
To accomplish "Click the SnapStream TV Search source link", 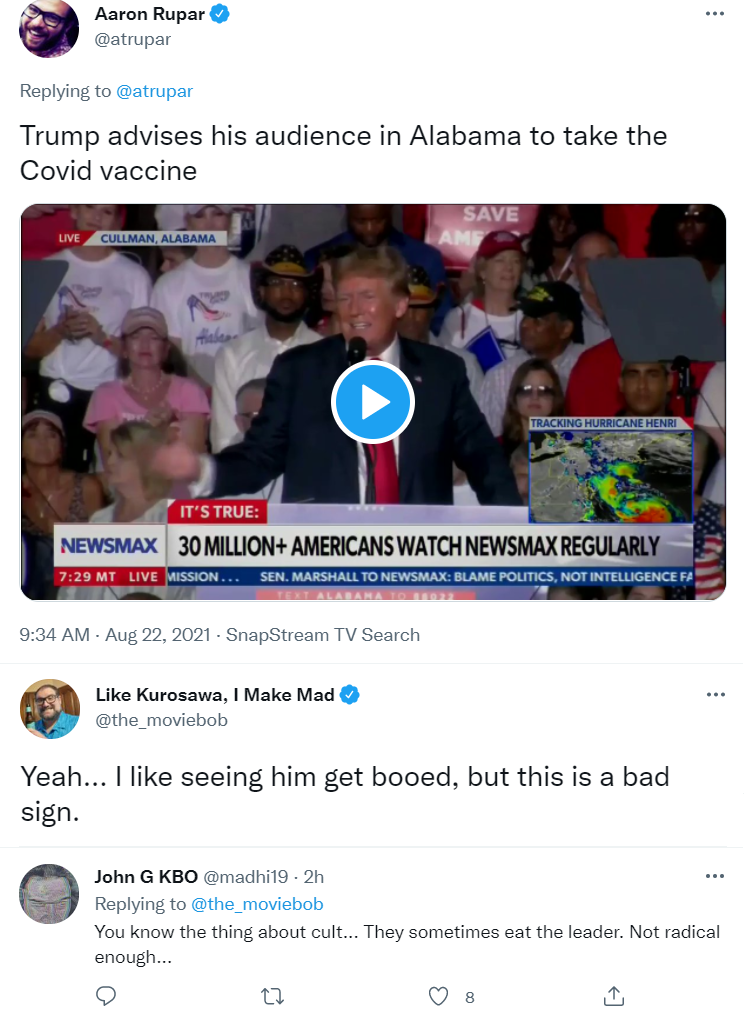I will coord(323,634).
